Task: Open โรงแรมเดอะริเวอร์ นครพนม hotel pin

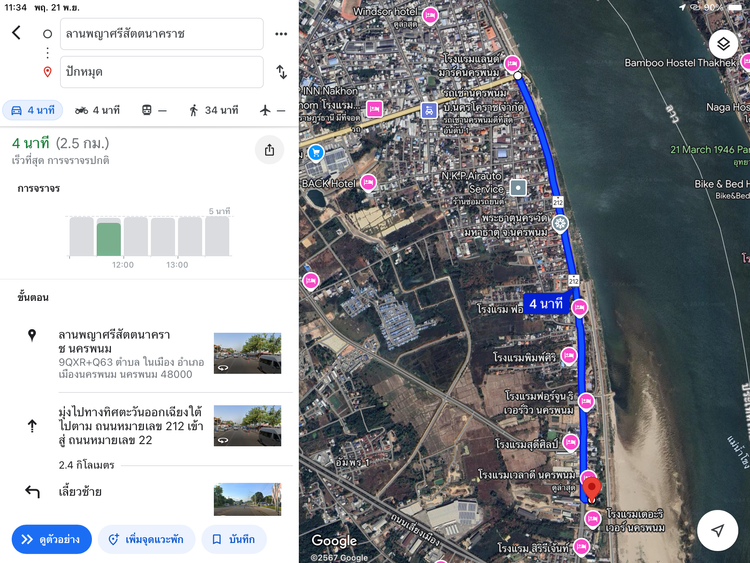Action: [593, 519]
